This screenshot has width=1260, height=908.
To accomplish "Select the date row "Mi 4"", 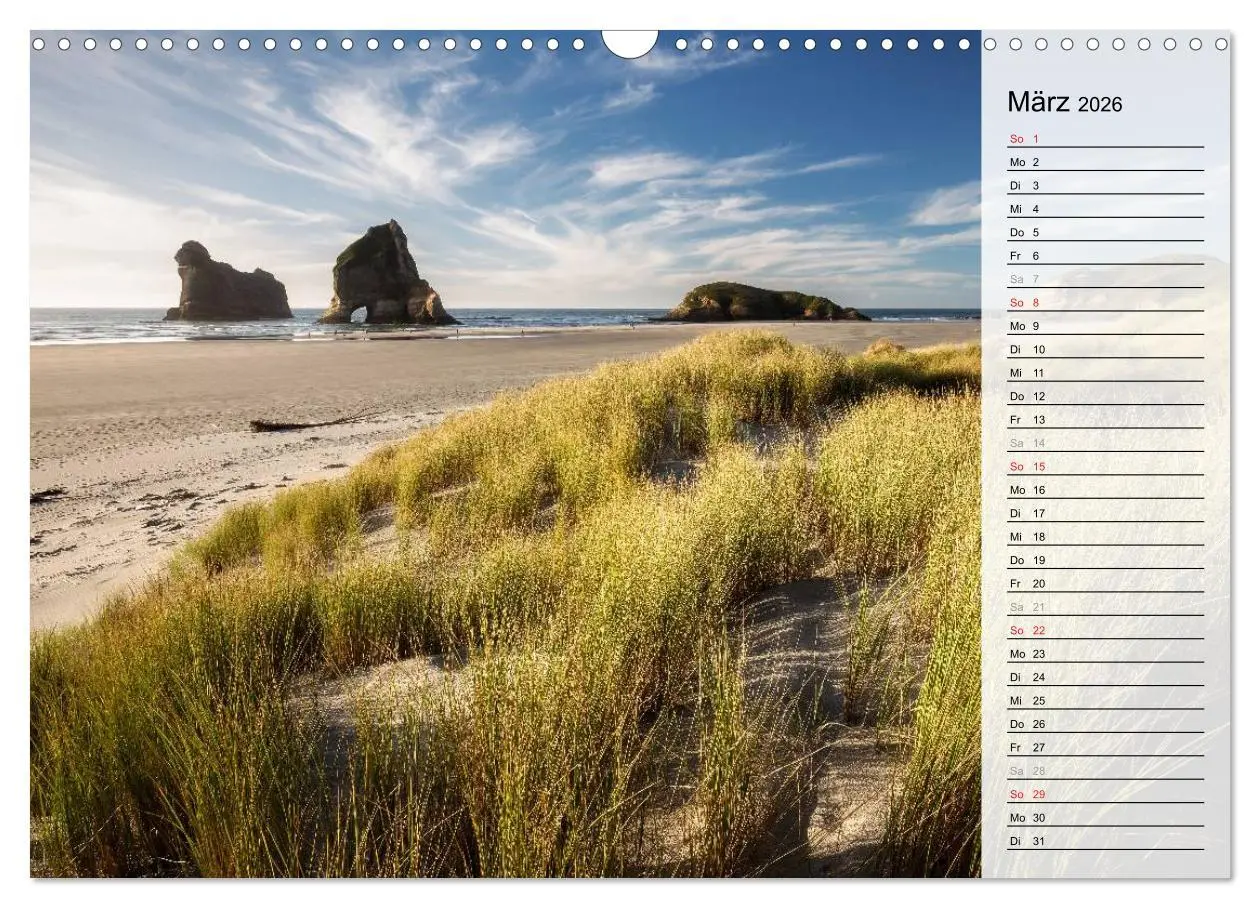I will pos(1105,209).
